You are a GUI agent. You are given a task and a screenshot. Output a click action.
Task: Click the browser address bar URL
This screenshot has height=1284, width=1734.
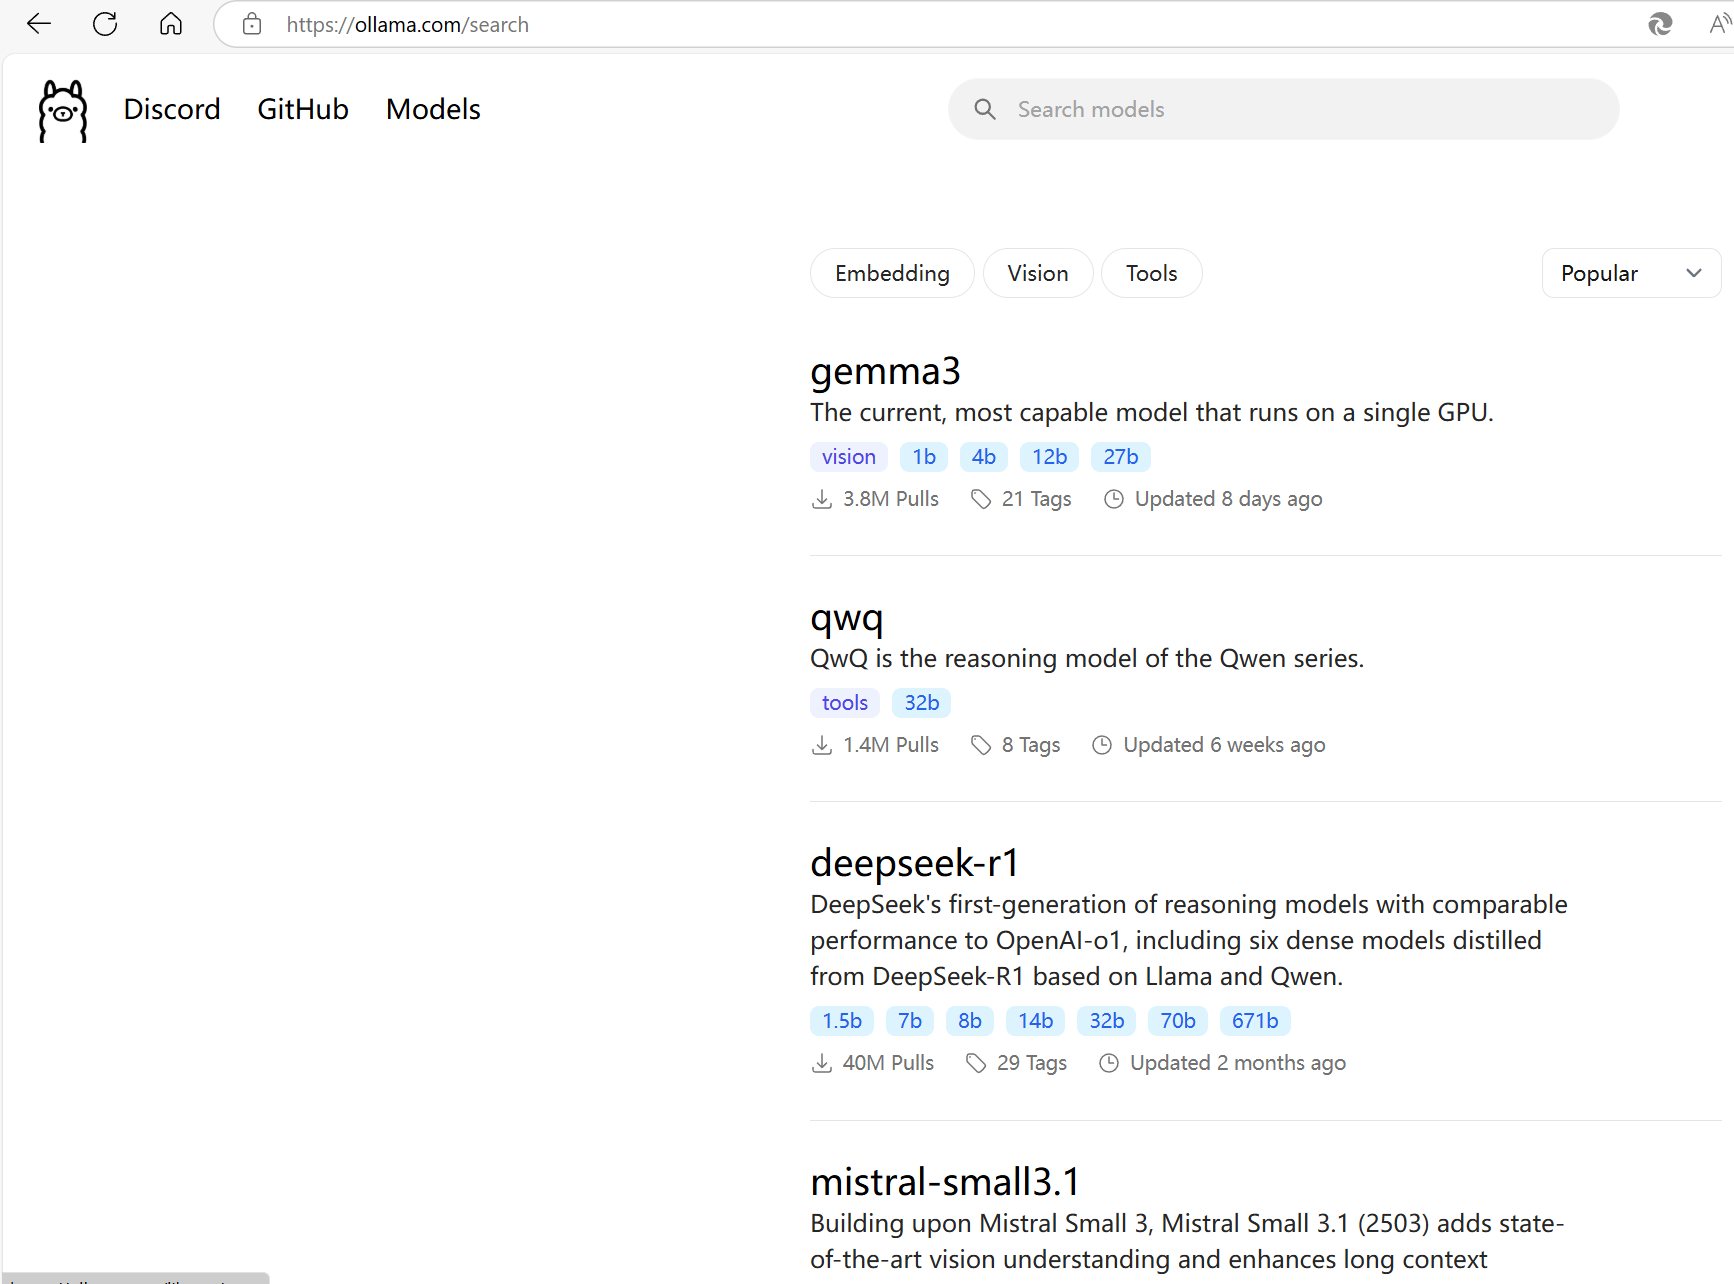[408, 24]
